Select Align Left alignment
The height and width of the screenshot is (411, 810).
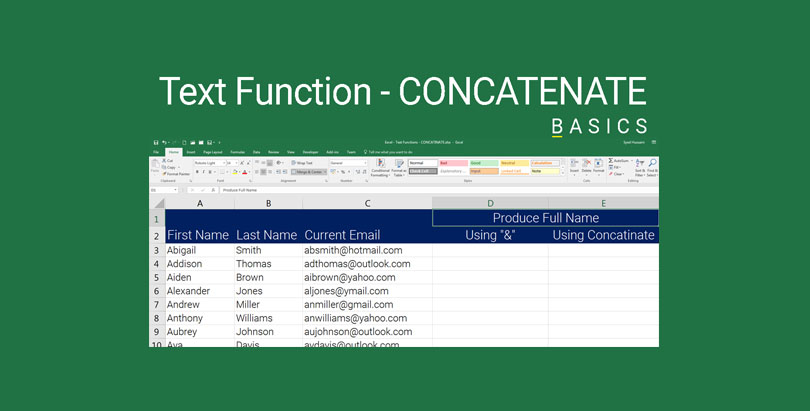[257, 172]
